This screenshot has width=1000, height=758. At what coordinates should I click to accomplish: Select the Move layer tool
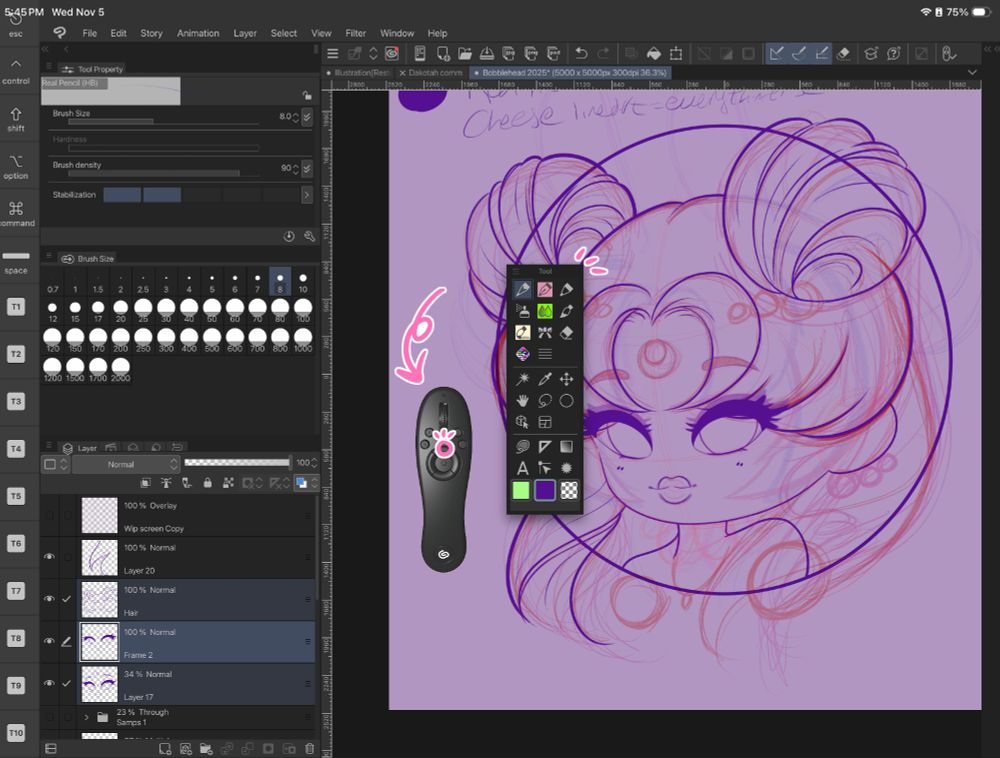point(566,379)
